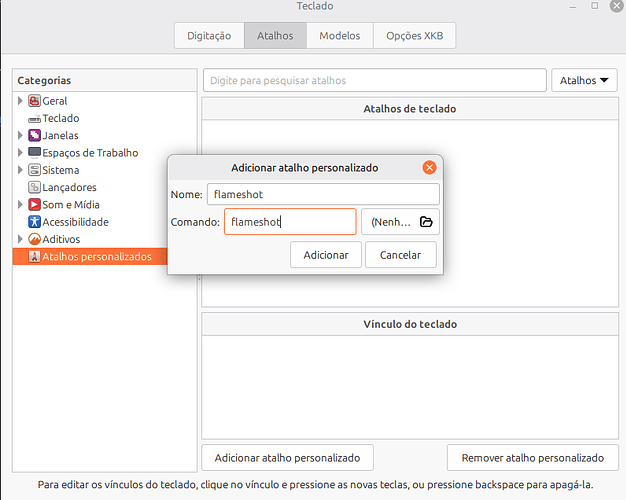
Task: Expand the Geral category tree arrow
Action: (x=20, y=101)
